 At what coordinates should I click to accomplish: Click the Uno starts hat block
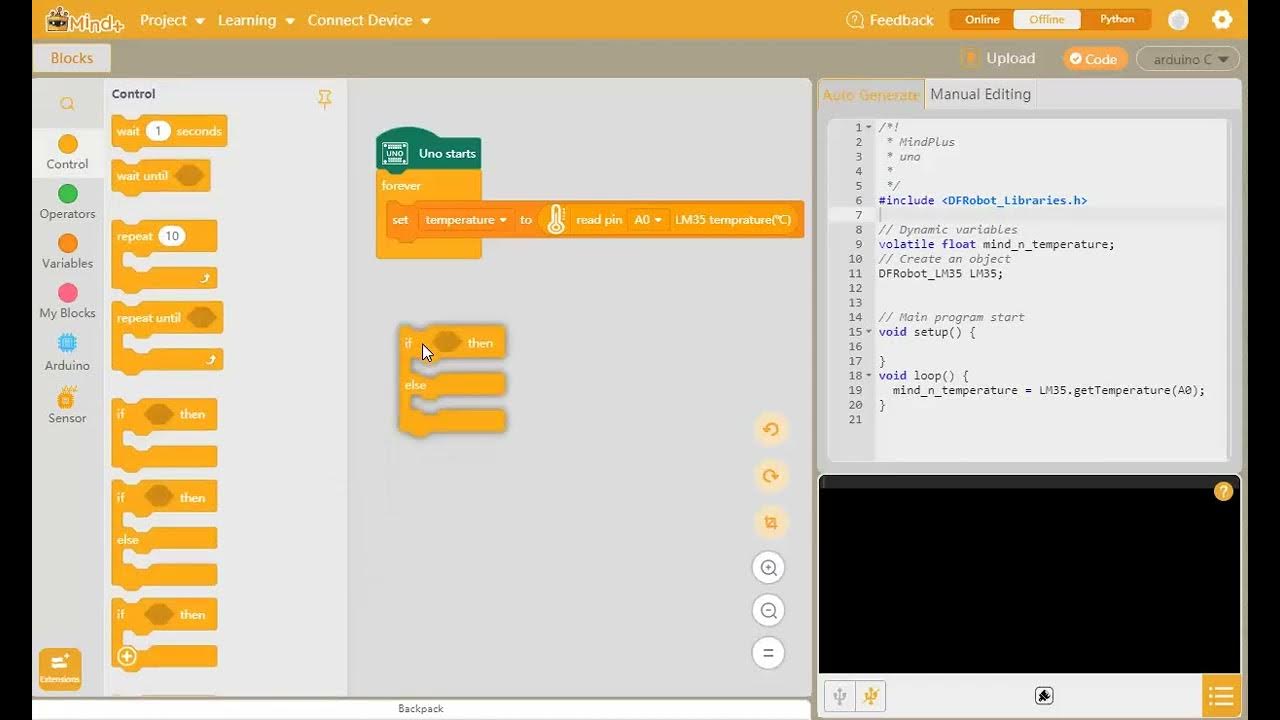pyautogui.click(x=429, y=152)
